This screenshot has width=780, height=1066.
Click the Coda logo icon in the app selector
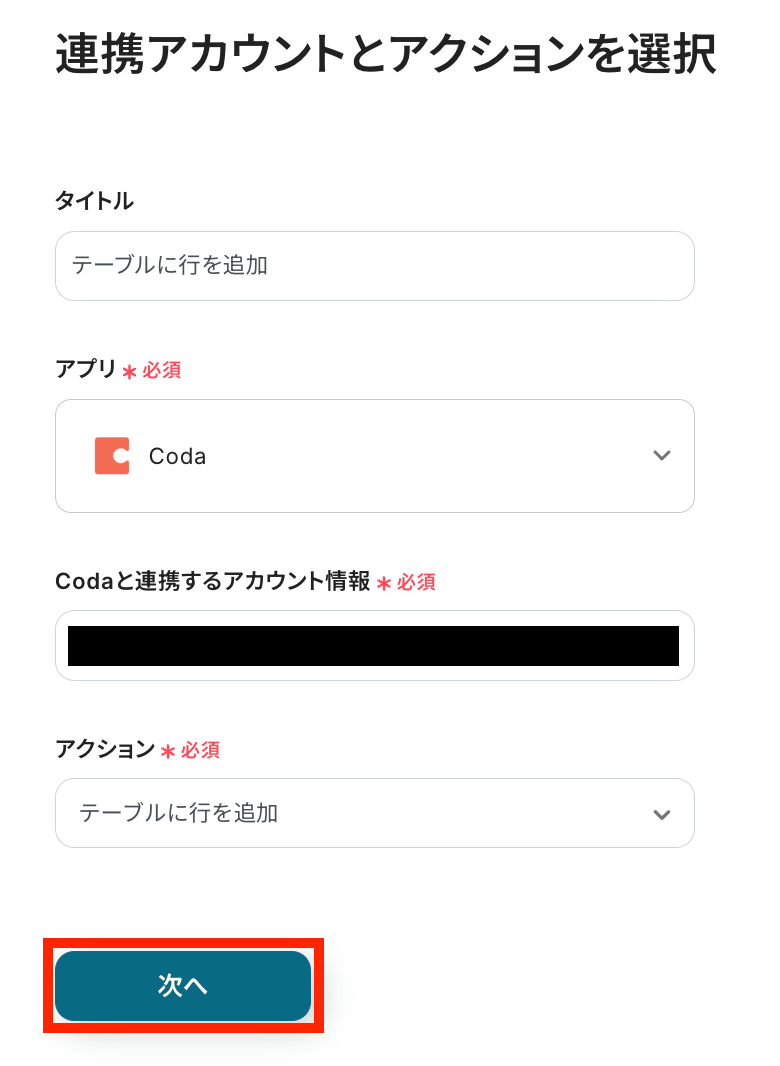tap(112, 456)
